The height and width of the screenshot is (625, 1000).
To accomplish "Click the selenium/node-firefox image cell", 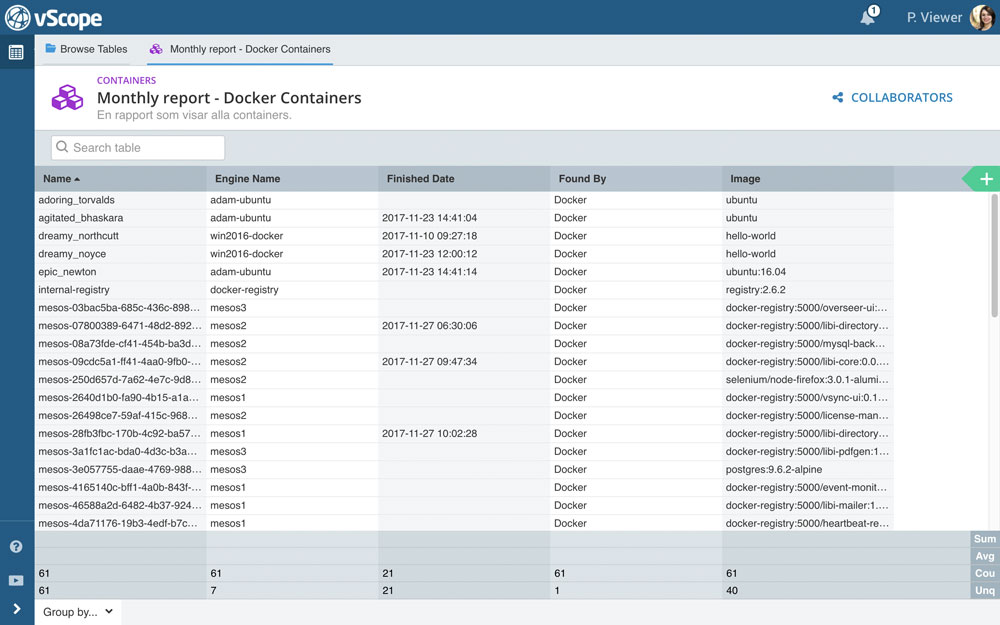I will click(807, 379).
